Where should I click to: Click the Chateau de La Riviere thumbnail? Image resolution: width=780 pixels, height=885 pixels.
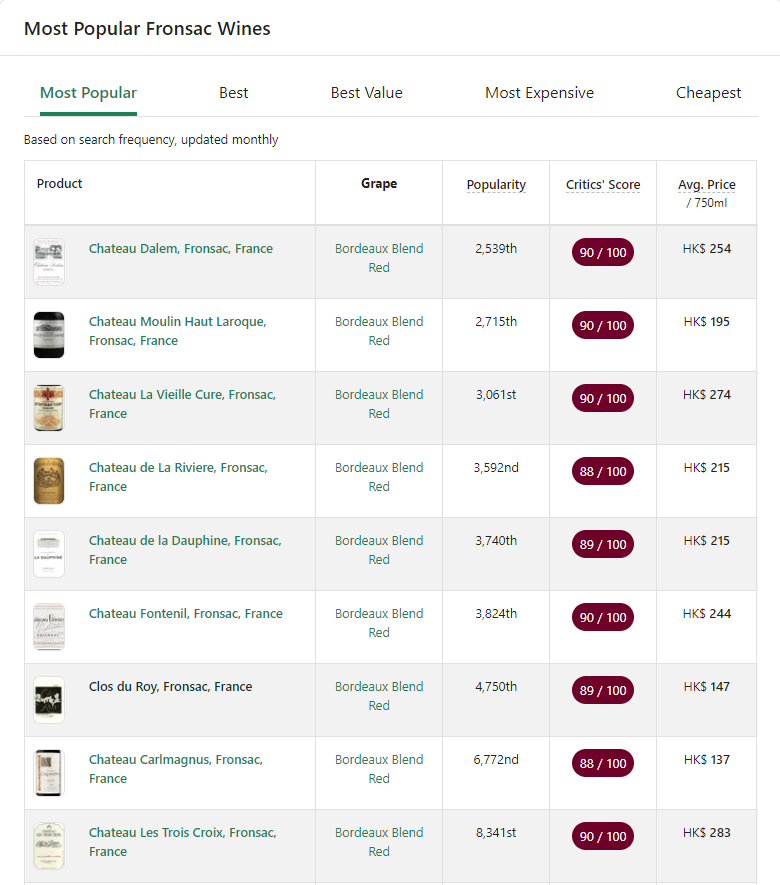point(49,481)
